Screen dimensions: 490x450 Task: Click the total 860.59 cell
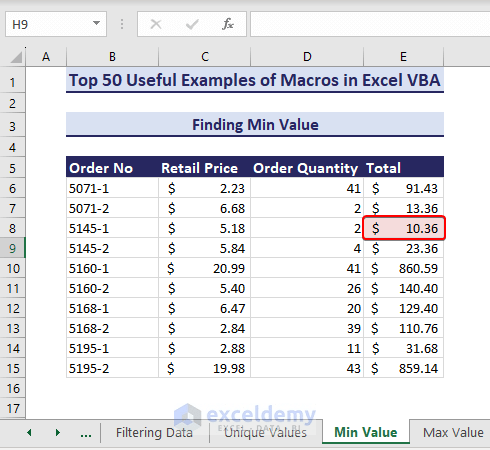(x=404, y=268)
